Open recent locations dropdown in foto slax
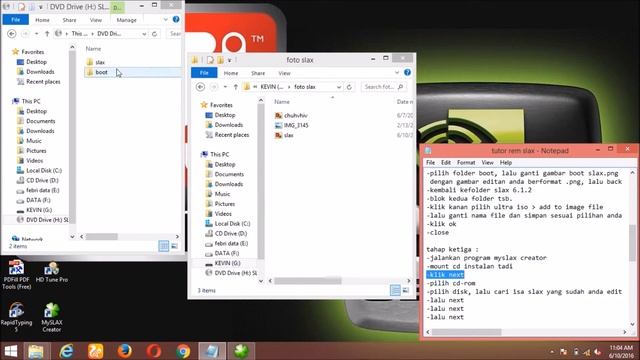Screen dimensions: 640x360 225,87
